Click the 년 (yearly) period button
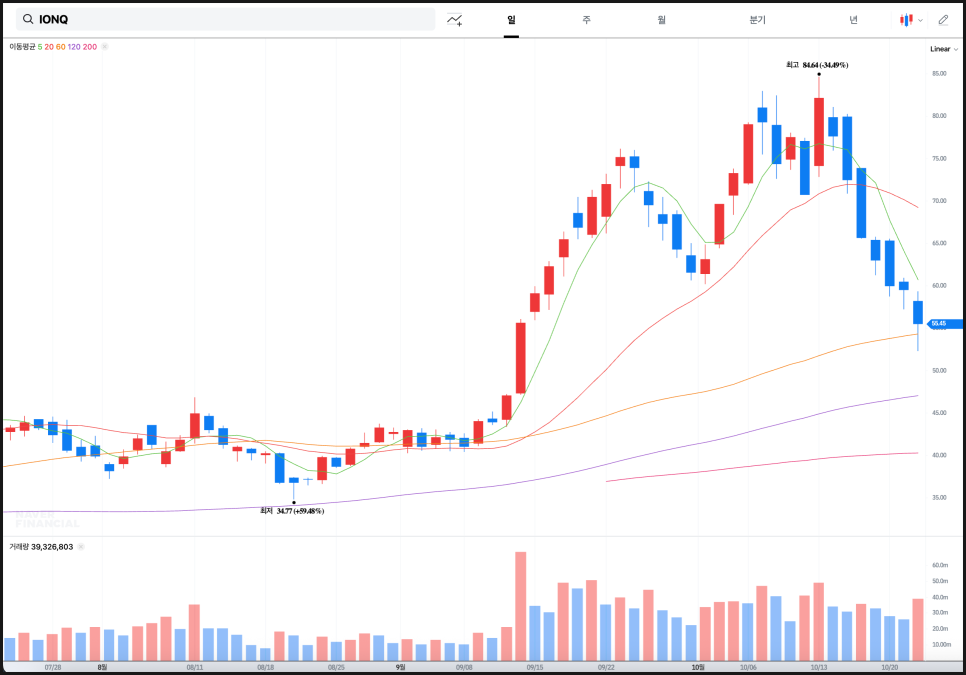Viewport: 966px width, 675px height. [853, 19]
